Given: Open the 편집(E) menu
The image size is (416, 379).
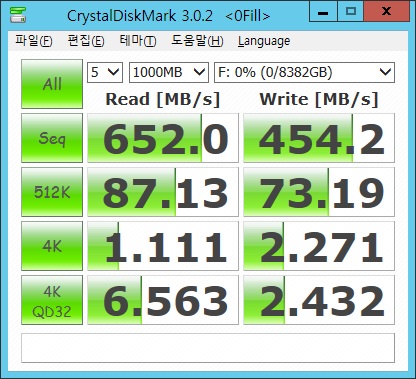Looking at the screenshot, I should [x=86, y=41].
